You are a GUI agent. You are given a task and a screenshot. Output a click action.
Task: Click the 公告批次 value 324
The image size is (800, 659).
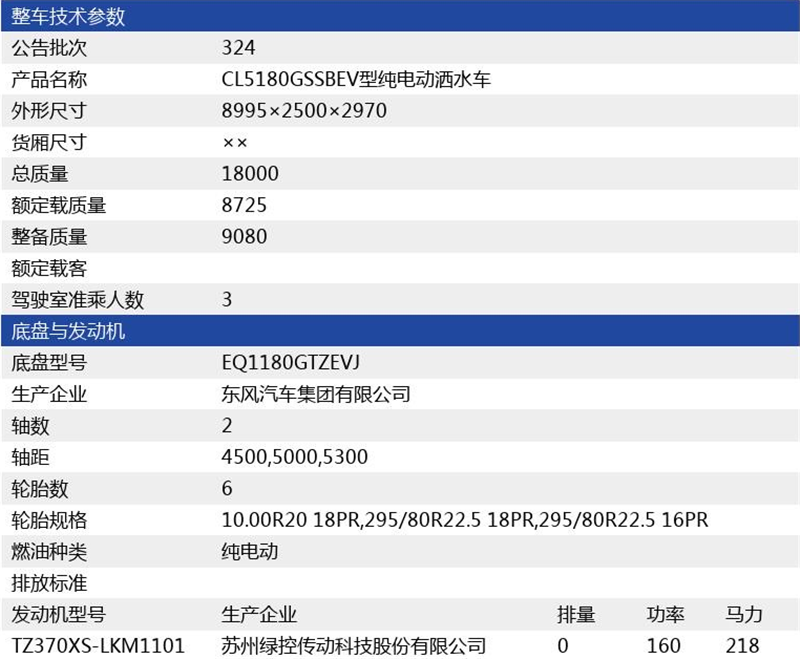(239, 47)
